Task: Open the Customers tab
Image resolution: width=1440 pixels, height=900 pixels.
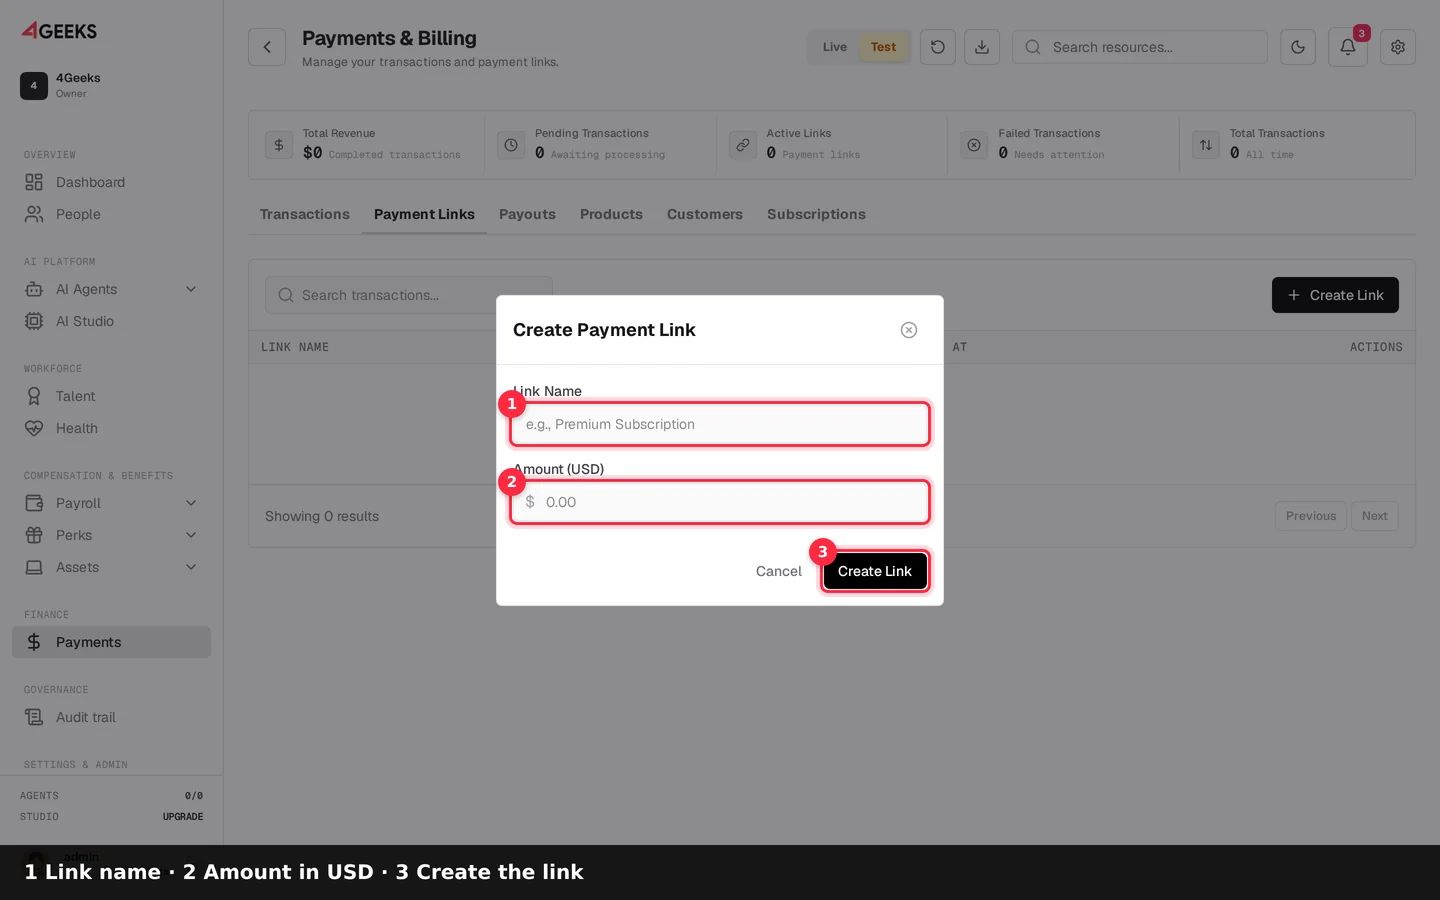Action: (x=705, y=214)
